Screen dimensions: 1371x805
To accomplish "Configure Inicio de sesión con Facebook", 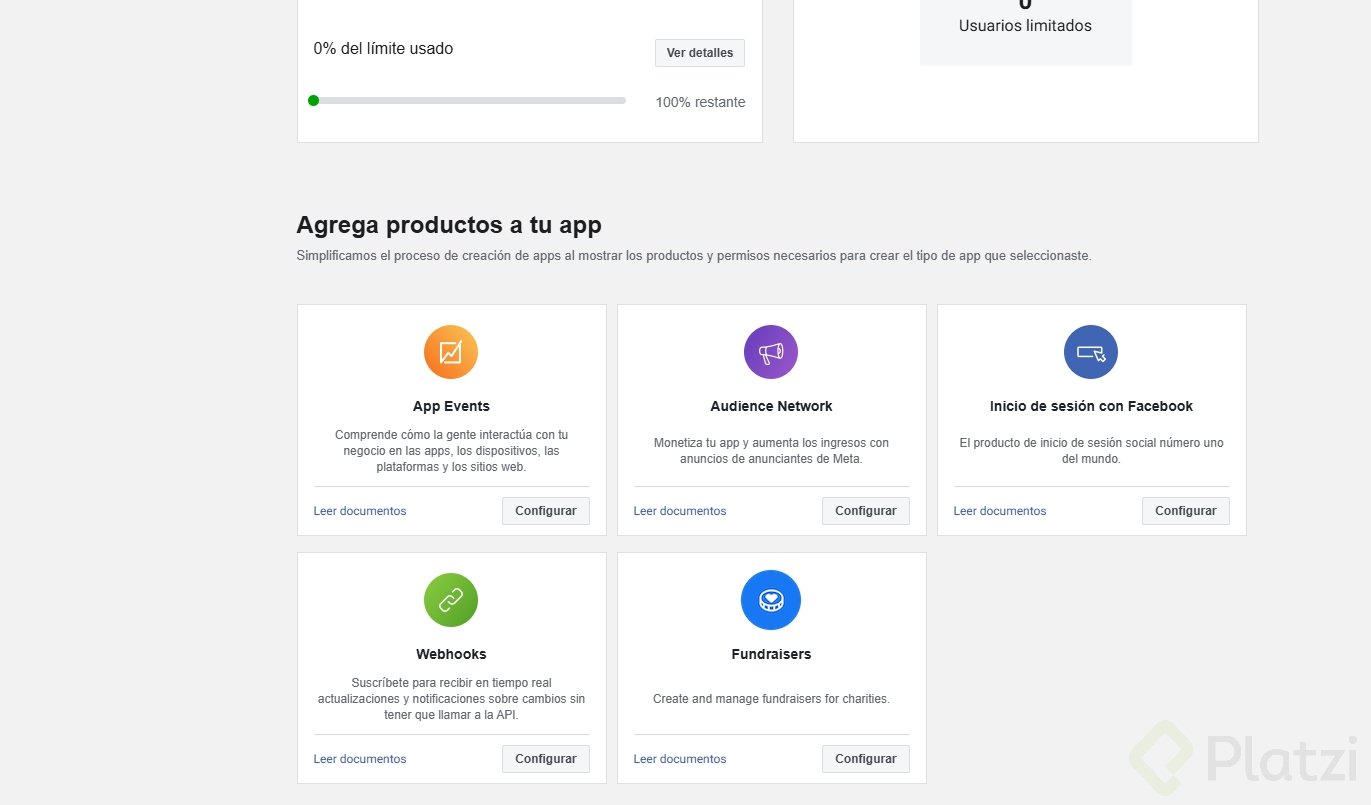I will (x=1185, y=511).
